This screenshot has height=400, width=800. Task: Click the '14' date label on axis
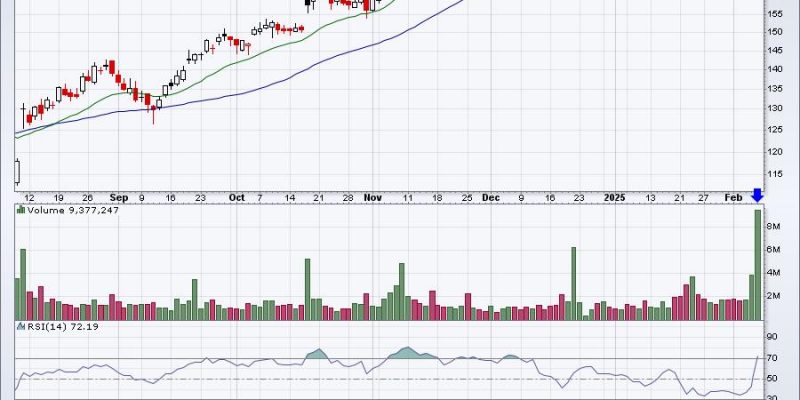pos(289,198)
